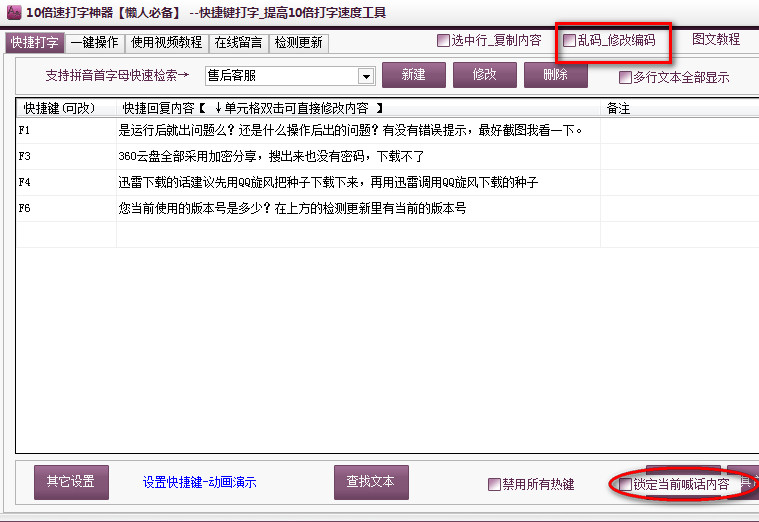Open 其它设置 button
This screenshot has height=522, width=759.
click(71, 482)
